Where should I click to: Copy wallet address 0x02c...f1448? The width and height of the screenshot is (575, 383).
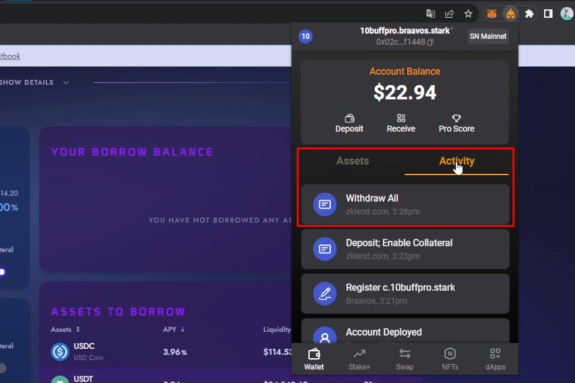(x=430, y=42)
